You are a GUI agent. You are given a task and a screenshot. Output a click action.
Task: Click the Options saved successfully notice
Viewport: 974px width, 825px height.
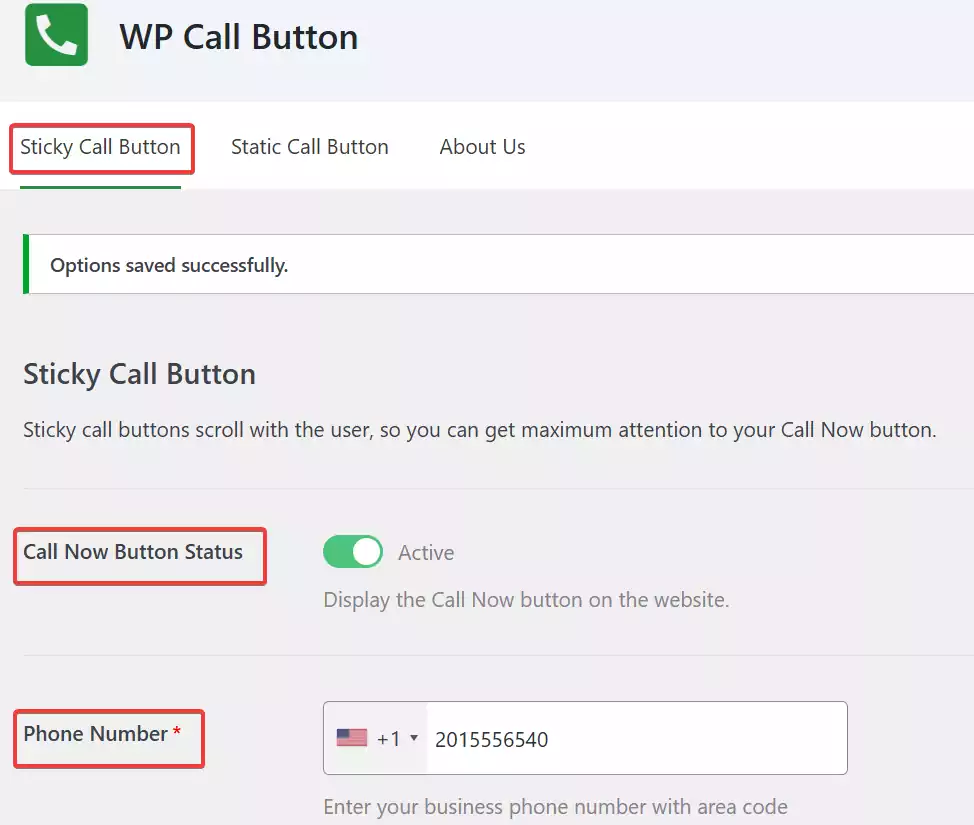click(170, 265)
